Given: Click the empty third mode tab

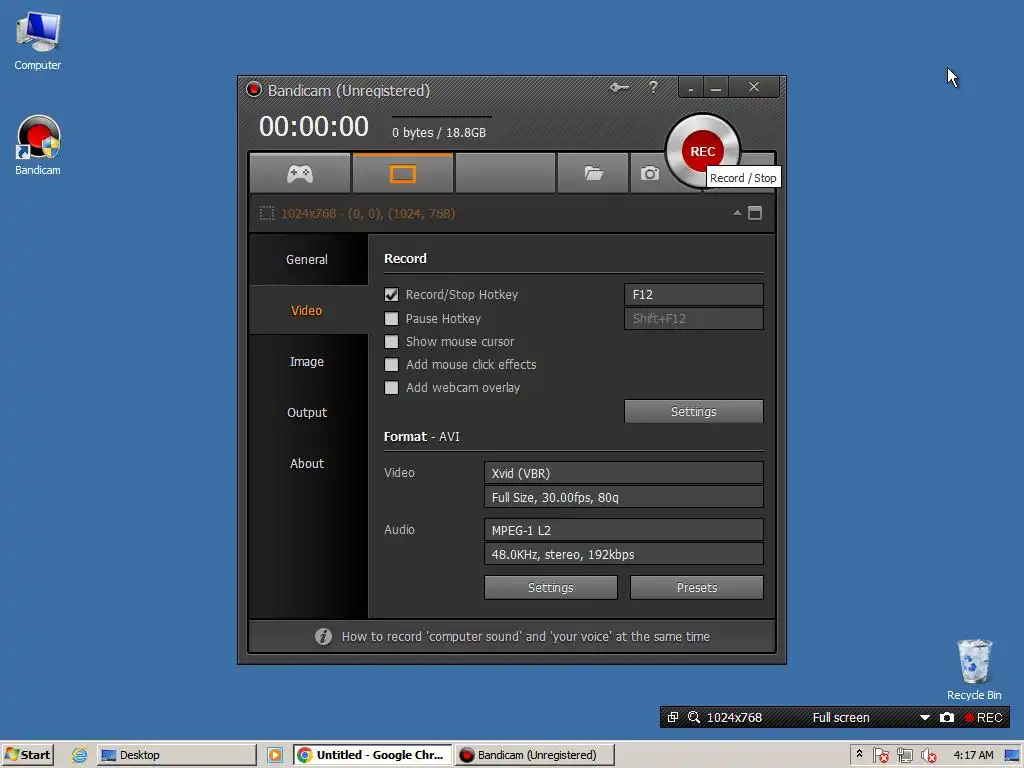Looking at the screenshot, I should pos(505,174).
